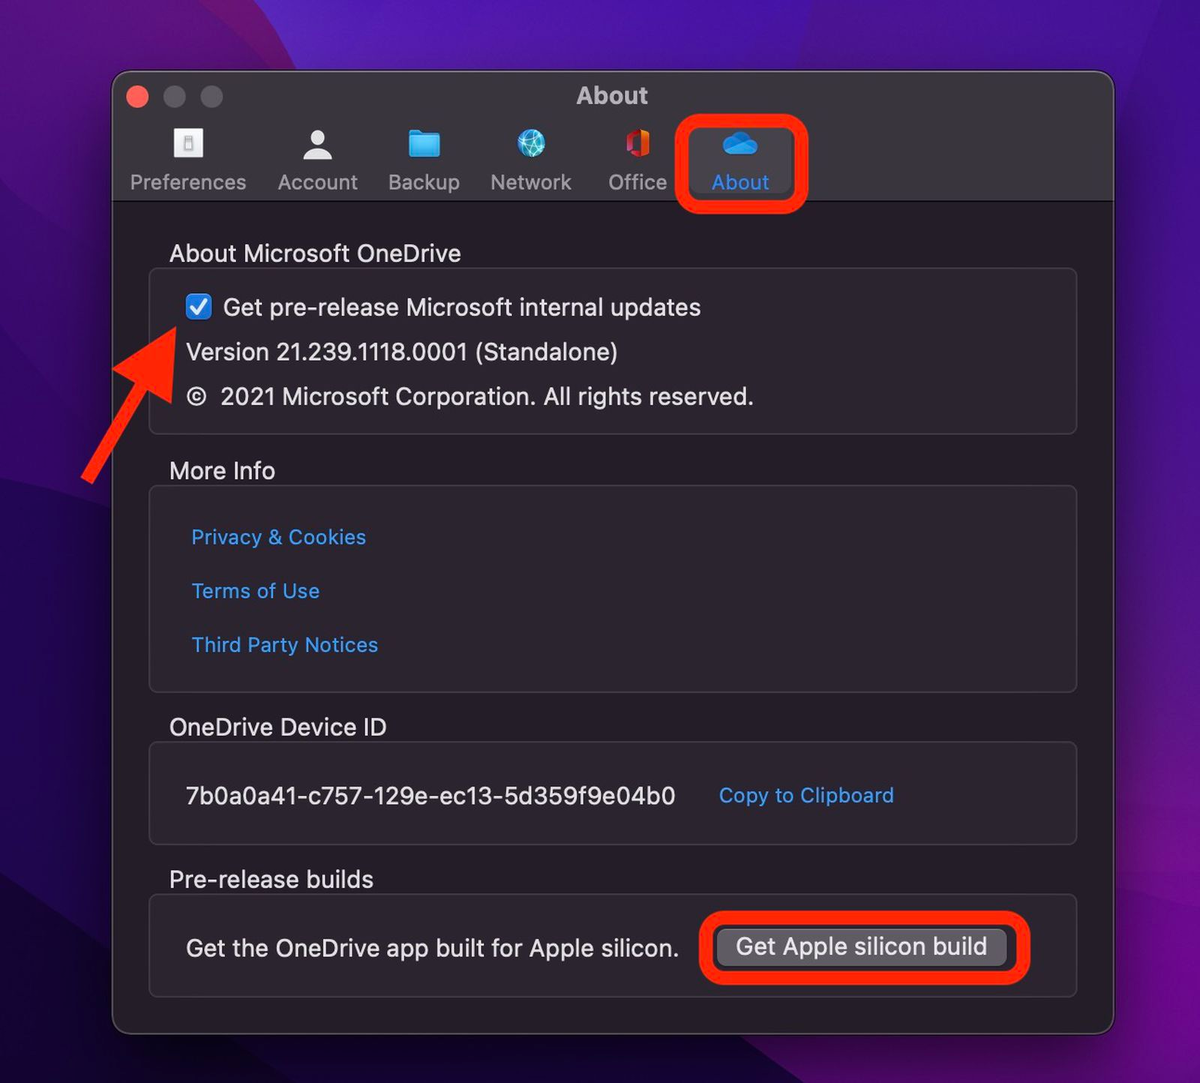Click the About tab label

(x=740, y=182)
